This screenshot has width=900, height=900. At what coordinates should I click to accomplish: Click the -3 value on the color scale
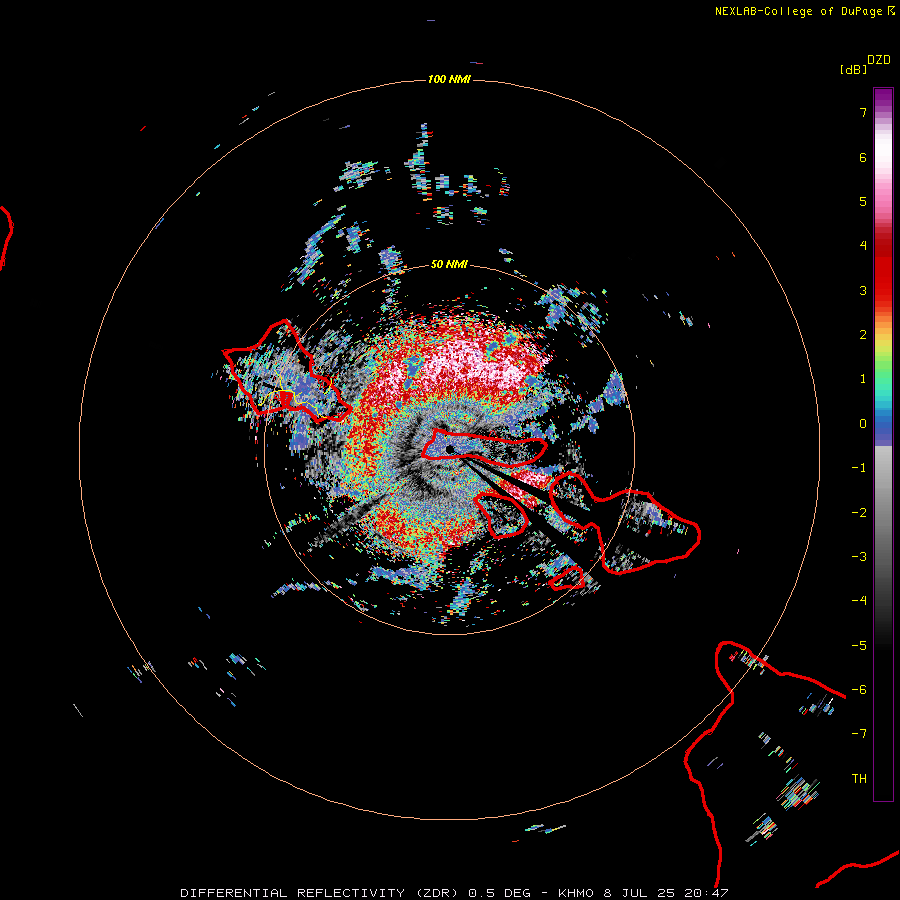pos(859,557)
